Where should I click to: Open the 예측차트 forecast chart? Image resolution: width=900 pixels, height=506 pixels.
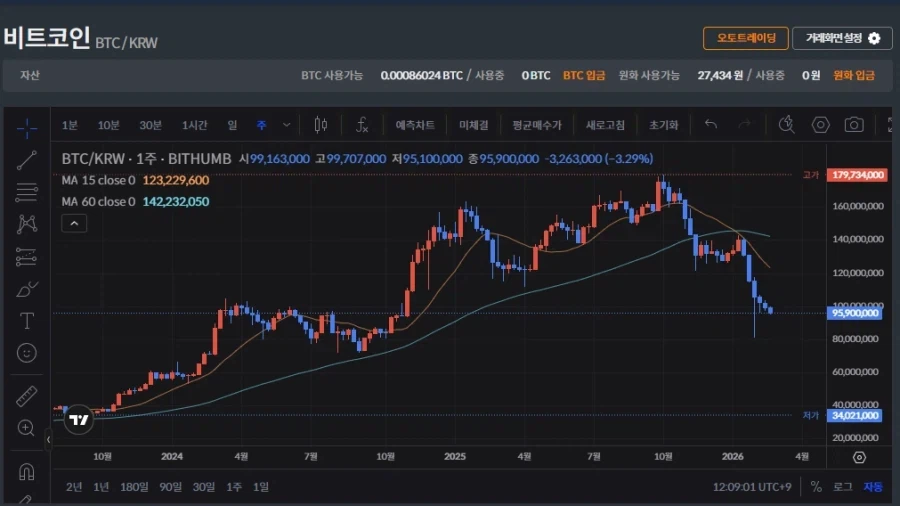click(x=415, y=124)
